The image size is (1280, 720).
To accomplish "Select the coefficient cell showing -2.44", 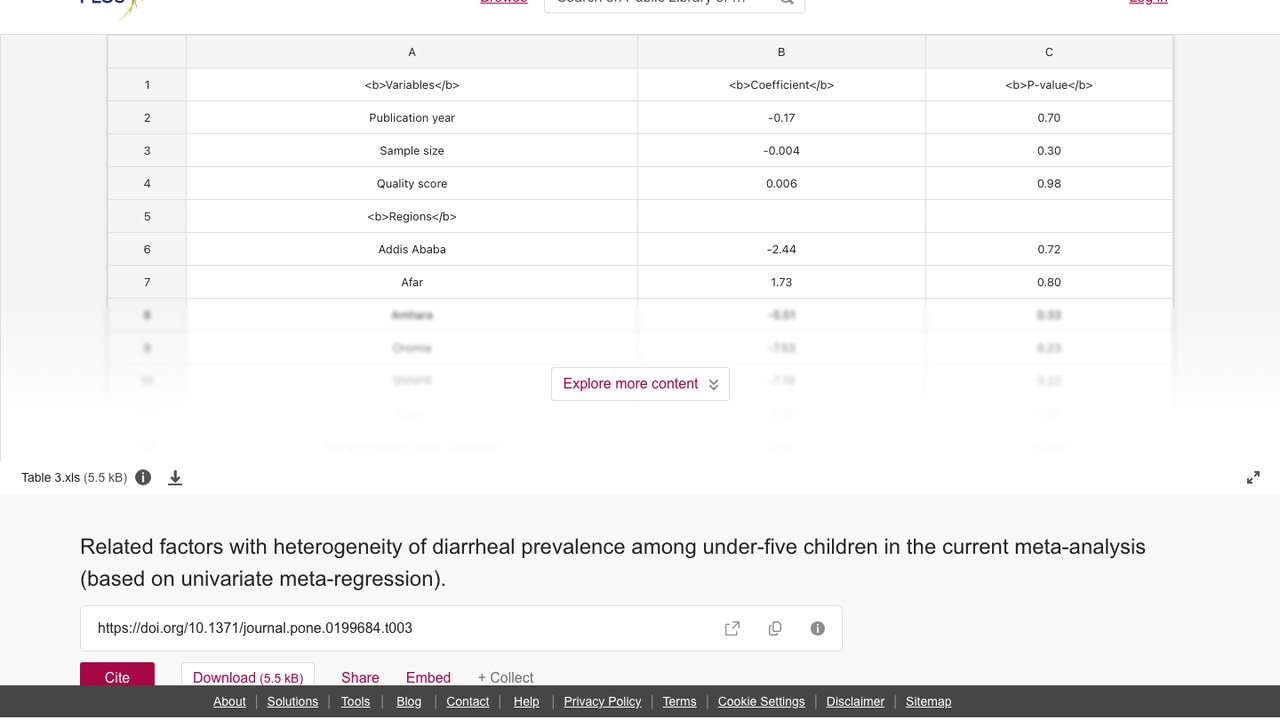I will (782, 250).
